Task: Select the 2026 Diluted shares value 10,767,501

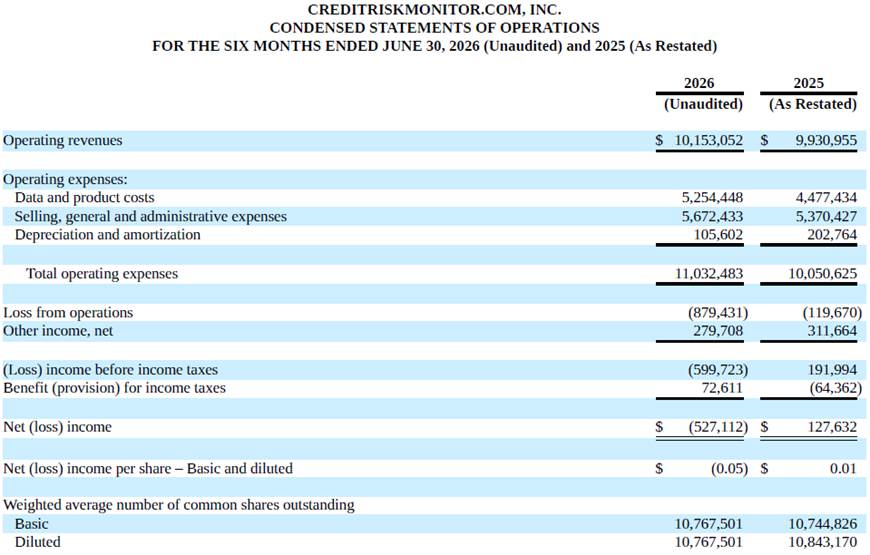Action: (709, 542)
